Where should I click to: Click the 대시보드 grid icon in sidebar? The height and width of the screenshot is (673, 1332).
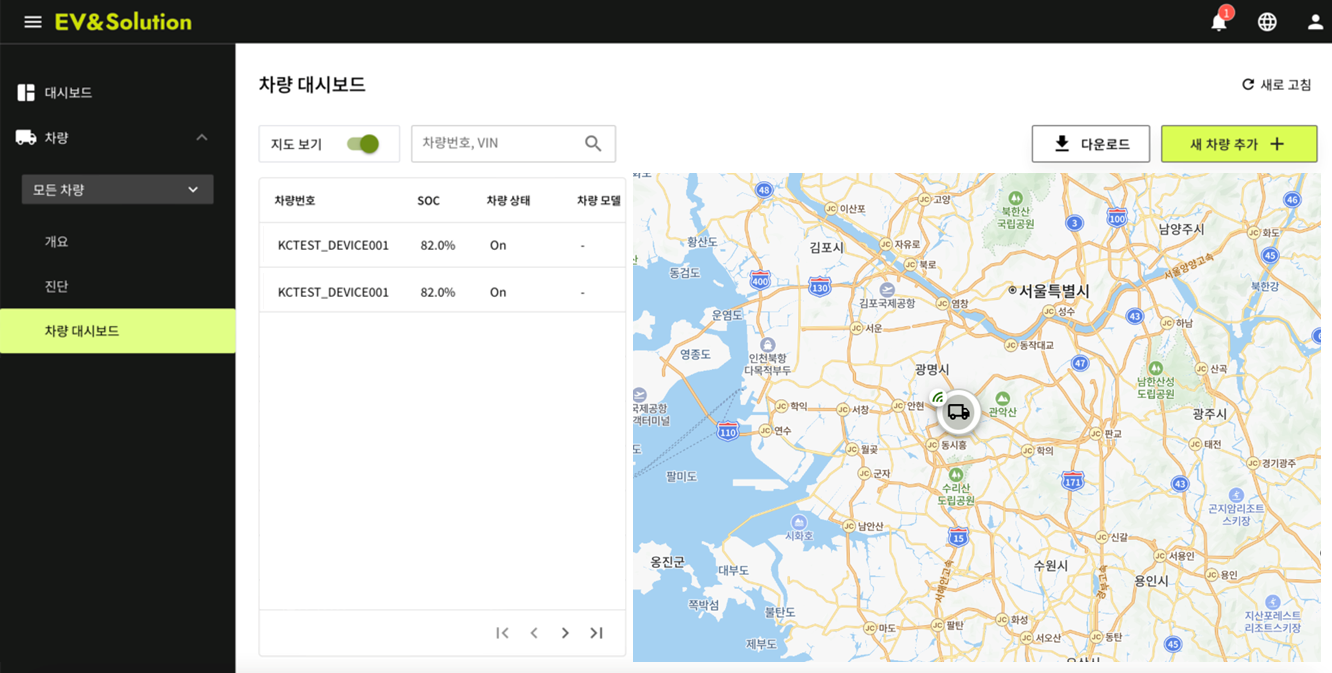[26, 93]
